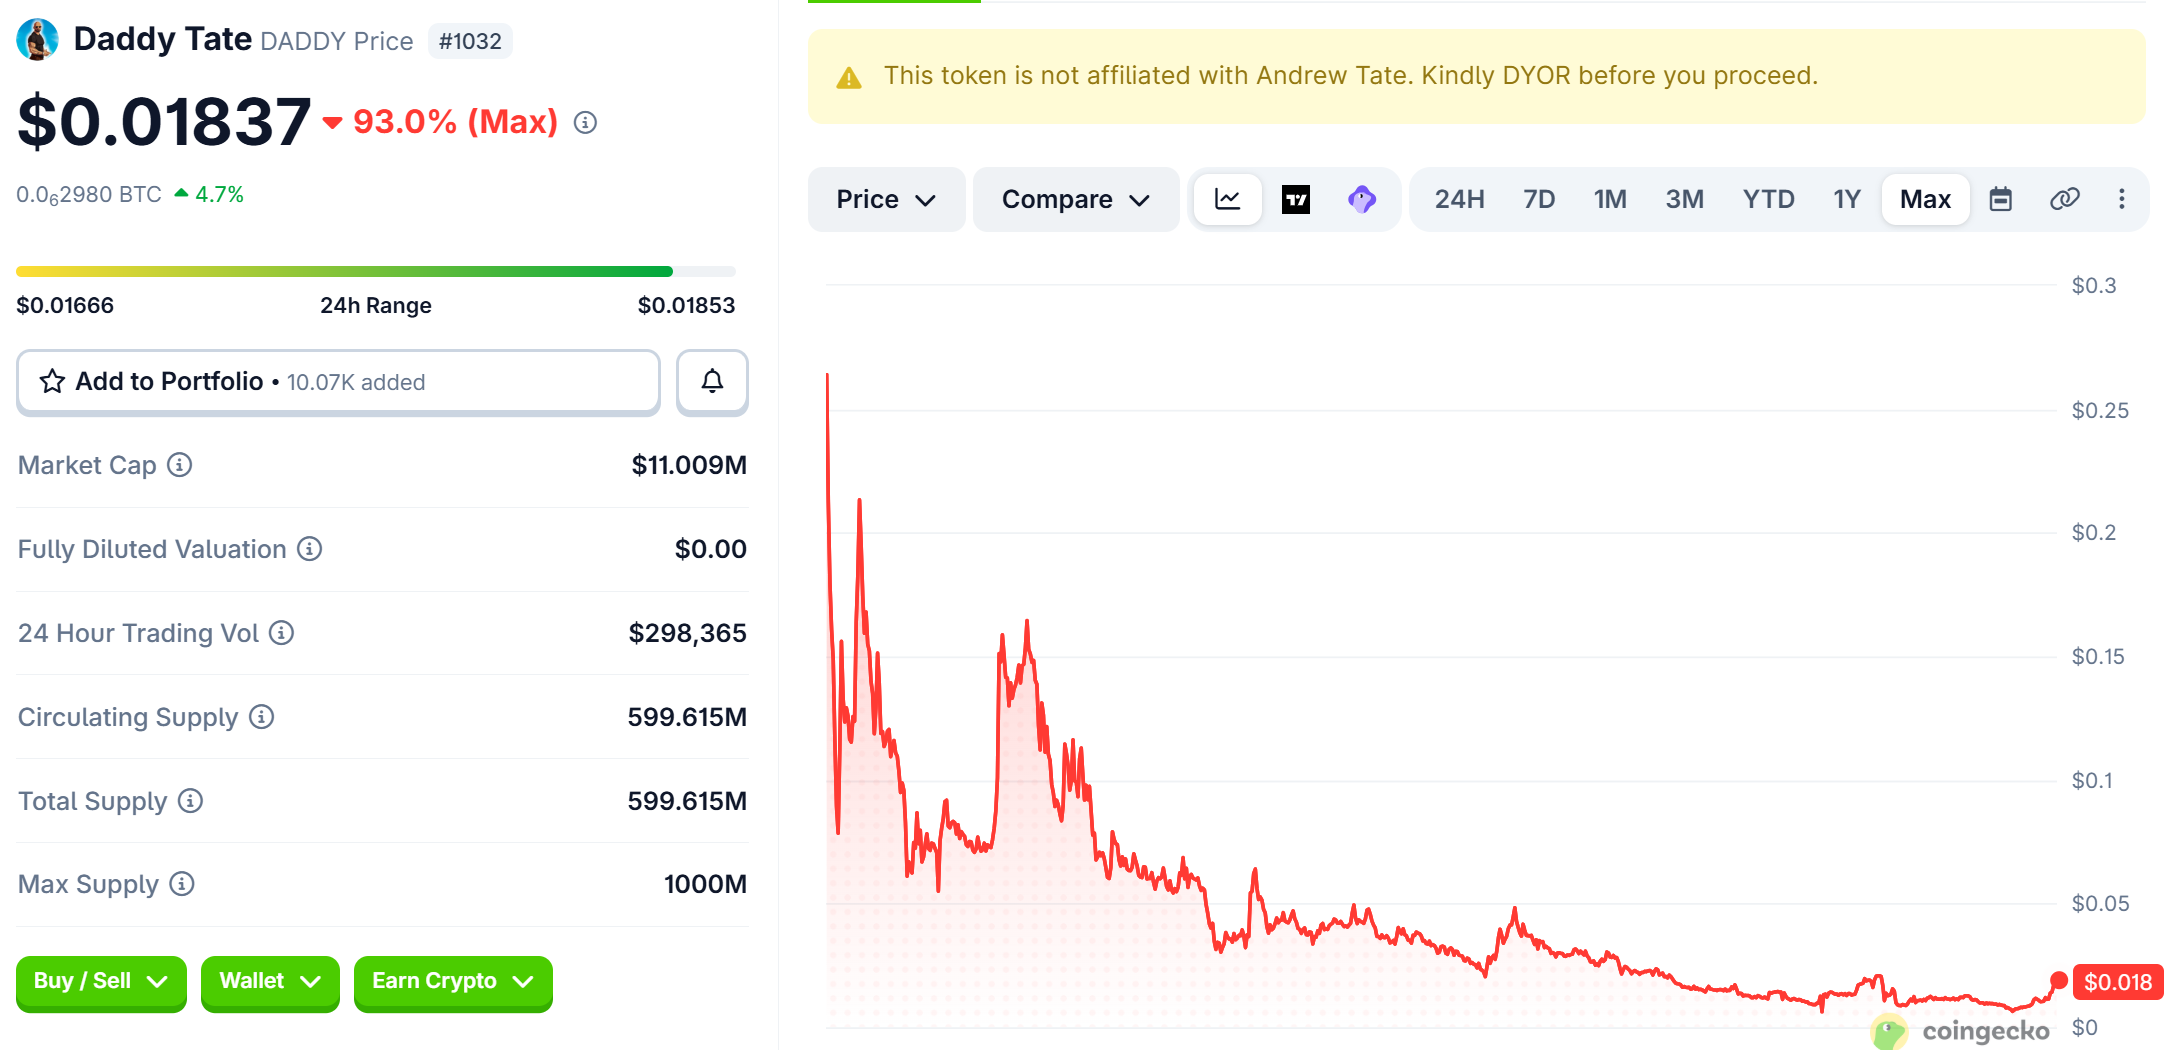Viewport: 2168px width, 1050px height.
Task: Open Fully Diluted Valuation info icon
Action: (x=310, y=549)
